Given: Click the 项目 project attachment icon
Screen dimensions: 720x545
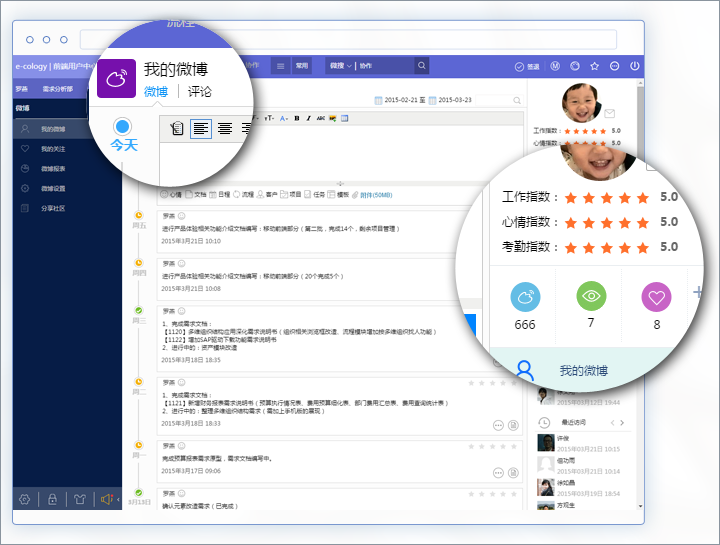Looking at the screenshot, I should (x=291, y=195).
